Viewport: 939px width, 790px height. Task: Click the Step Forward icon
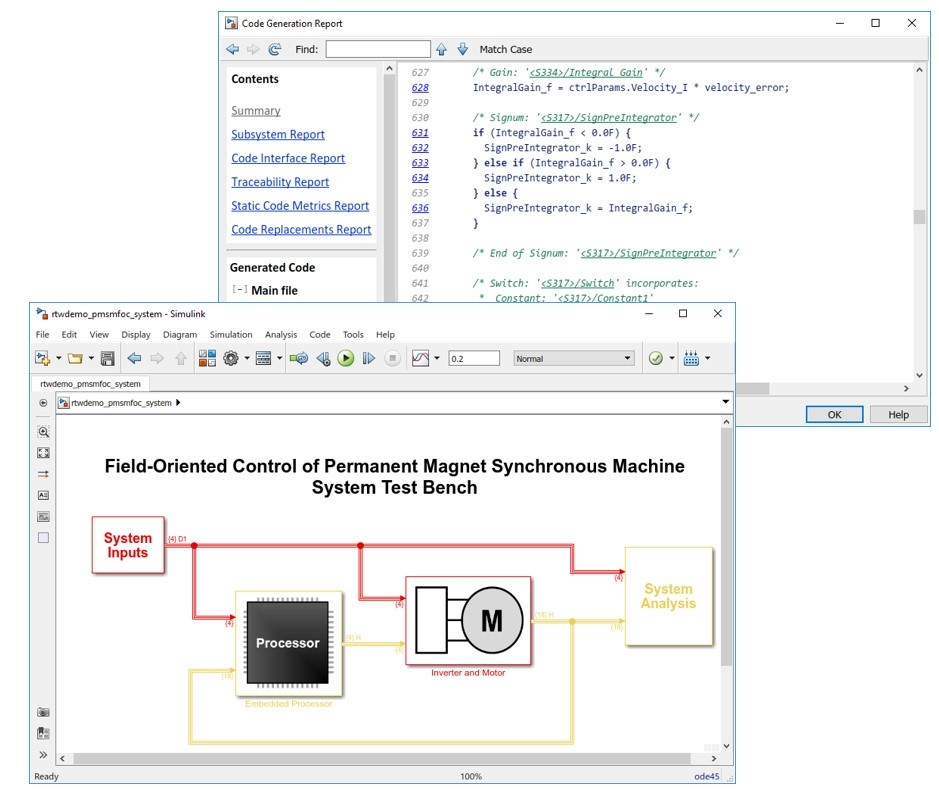pos(368,358)
